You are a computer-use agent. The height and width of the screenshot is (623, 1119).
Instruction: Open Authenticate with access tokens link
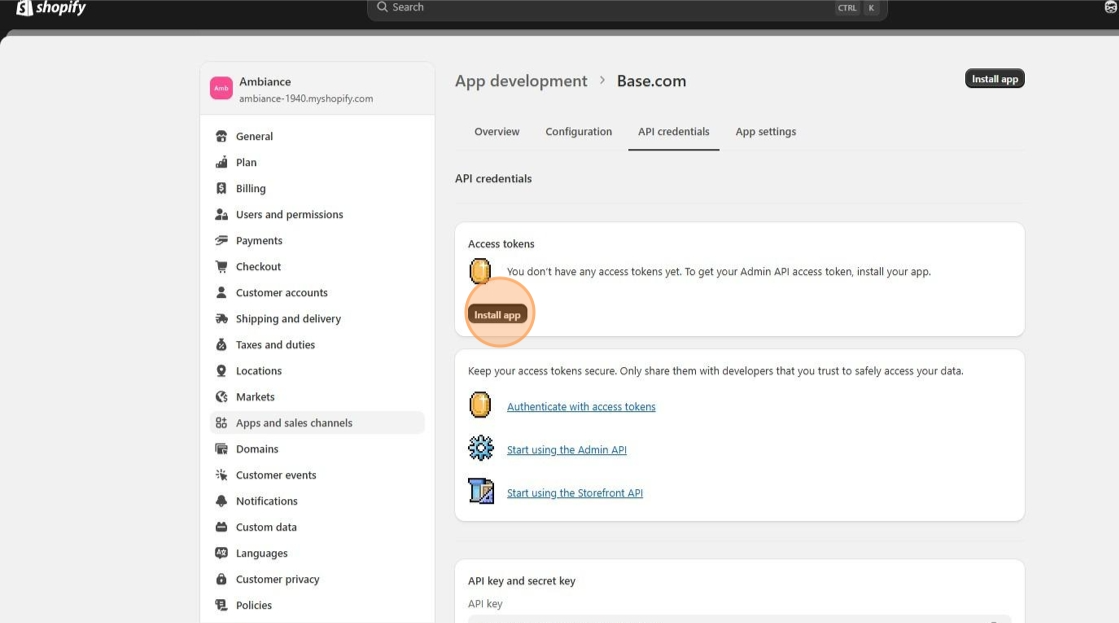pyautogui.click(x=581, y=407)
